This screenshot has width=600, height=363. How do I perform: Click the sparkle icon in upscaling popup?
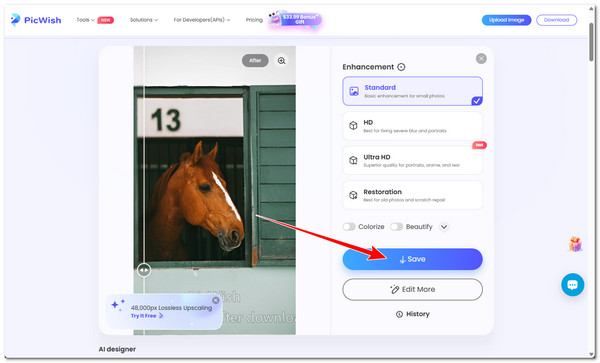tap(118, 305)
